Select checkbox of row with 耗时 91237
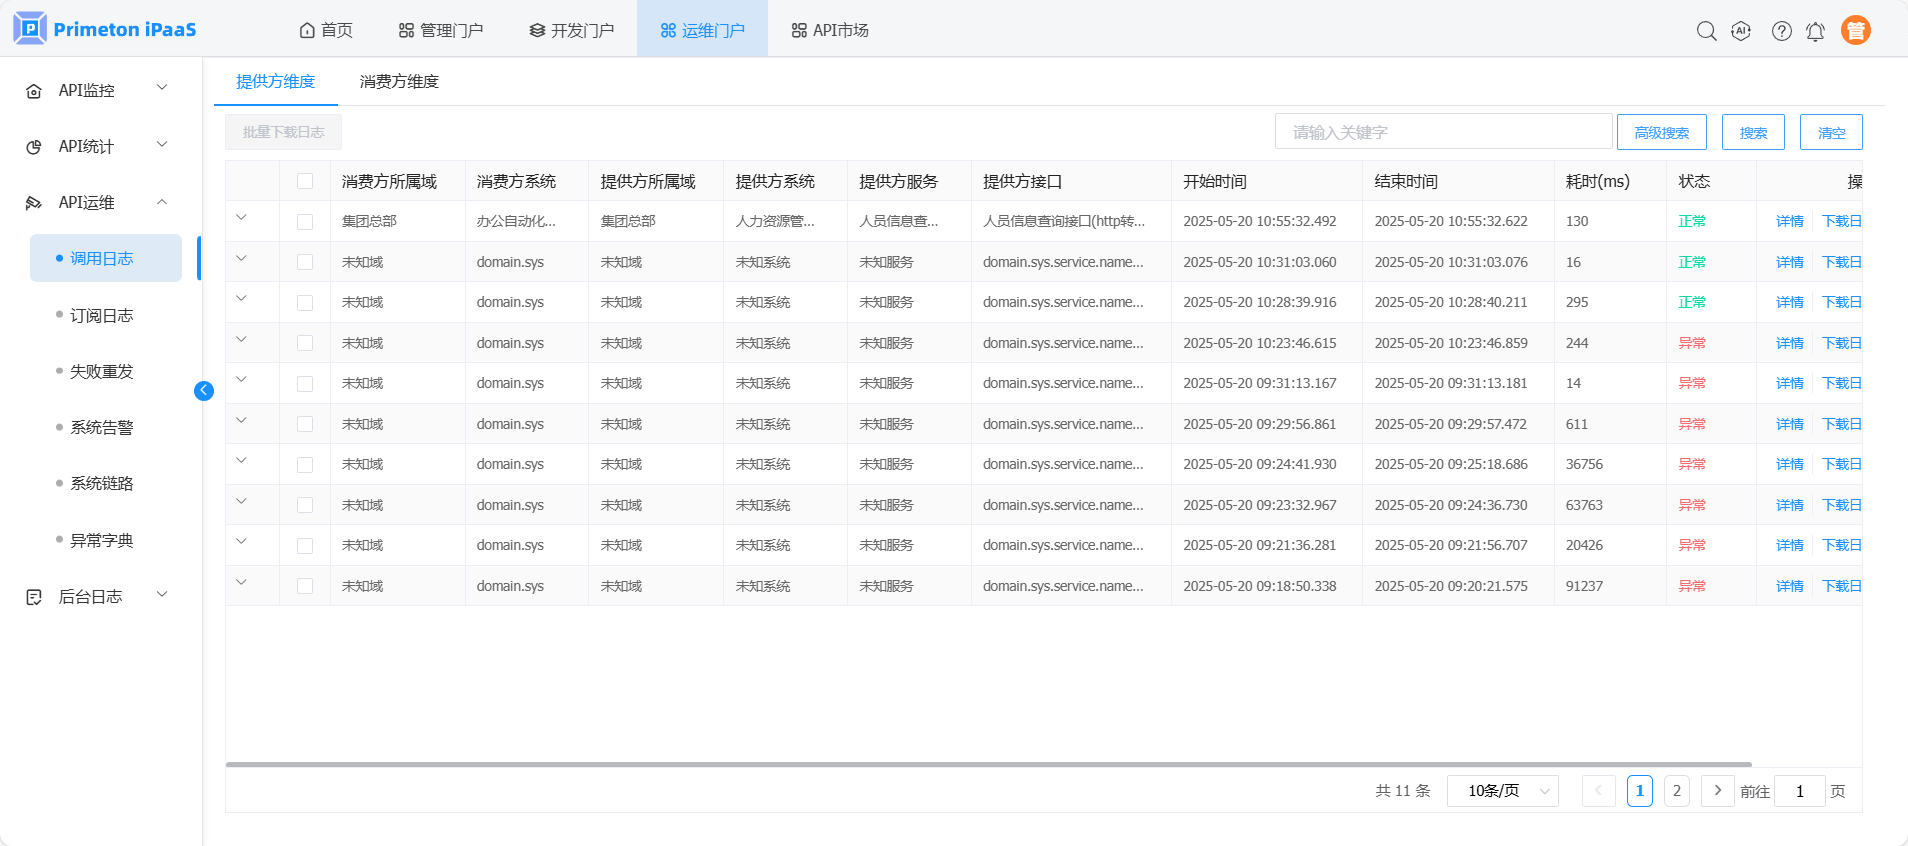Image resolution: width=1908 pixels, height=846 pixels. (x=305, y=586)
